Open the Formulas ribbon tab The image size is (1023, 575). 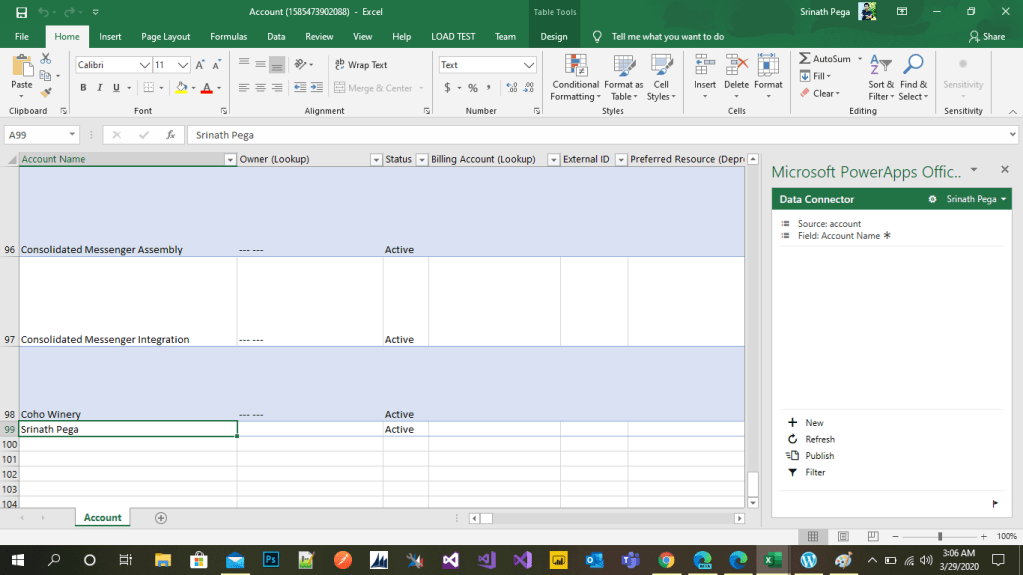tap(228, 37)
